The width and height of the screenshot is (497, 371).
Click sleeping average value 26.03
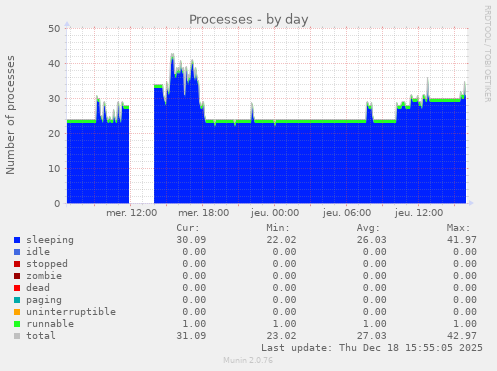coord(372,240)
